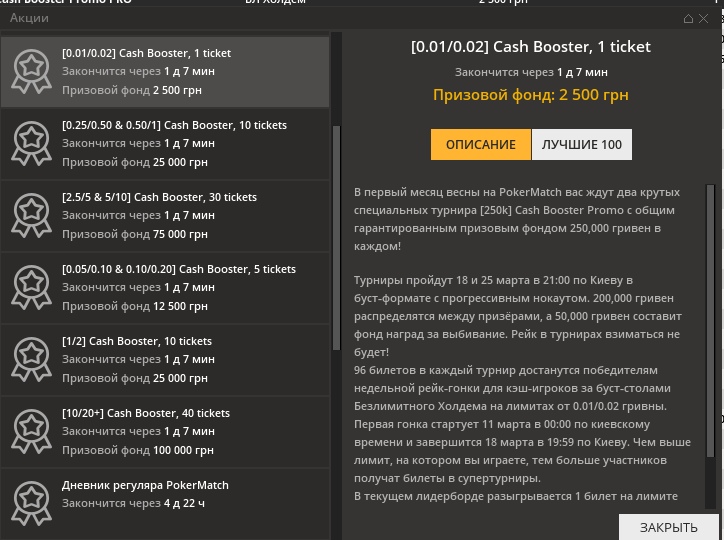The image size is (724, 540).
Task: Click badge icon of [1/2] Cash Booster
Action: tap(31, 360)
